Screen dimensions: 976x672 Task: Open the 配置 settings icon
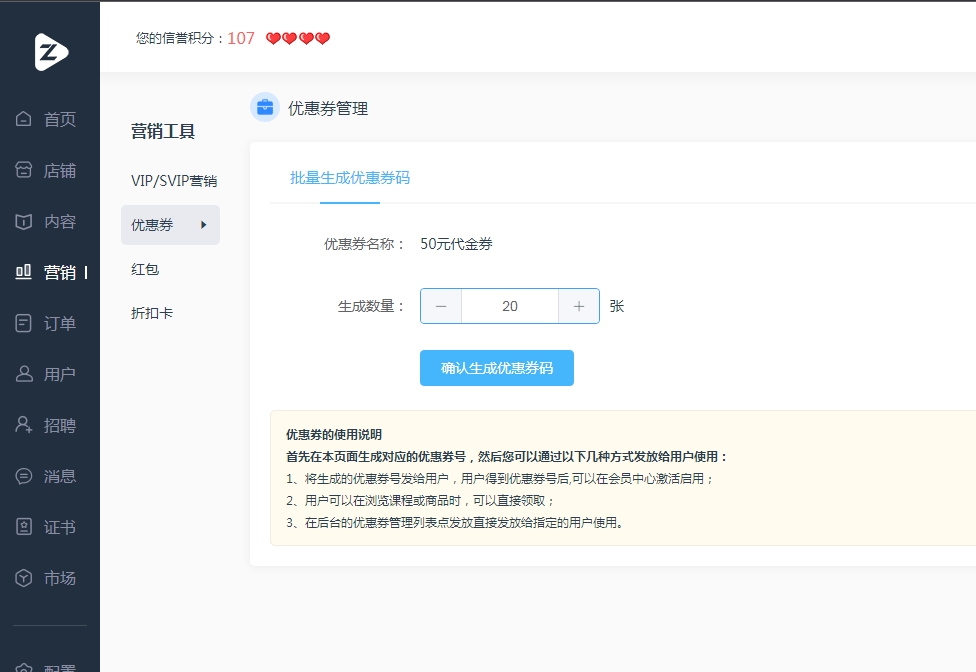tap(24, 667)
